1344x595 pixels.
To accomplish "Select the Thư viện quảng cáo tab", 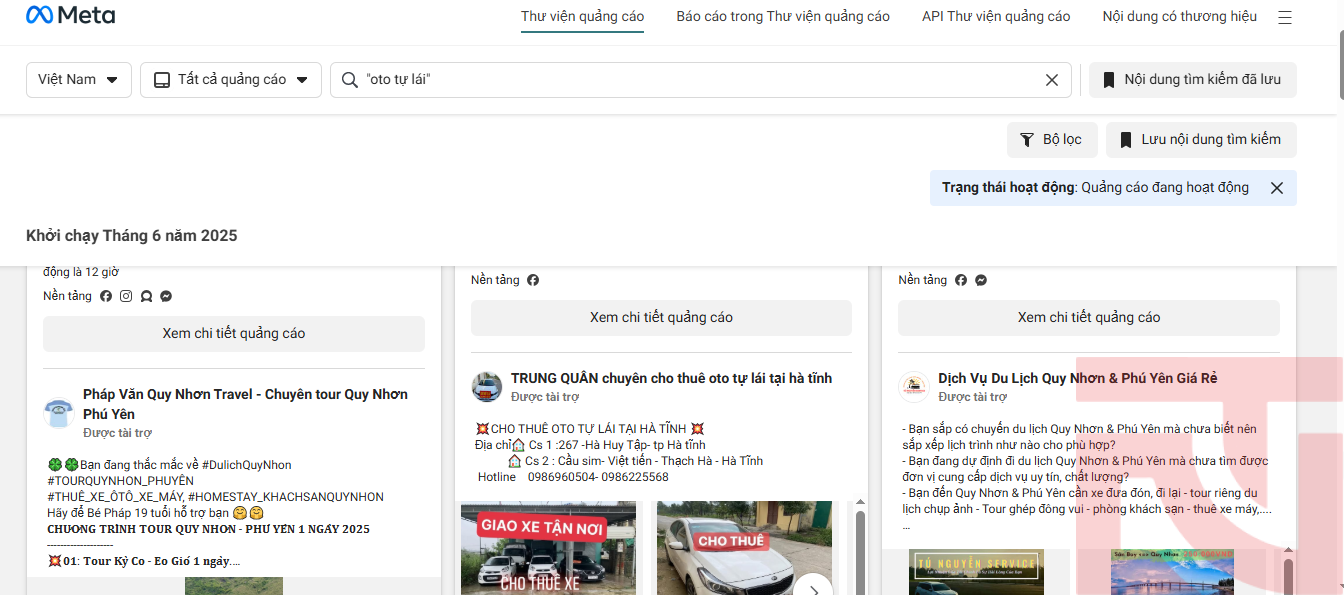I will pos(582,16).
